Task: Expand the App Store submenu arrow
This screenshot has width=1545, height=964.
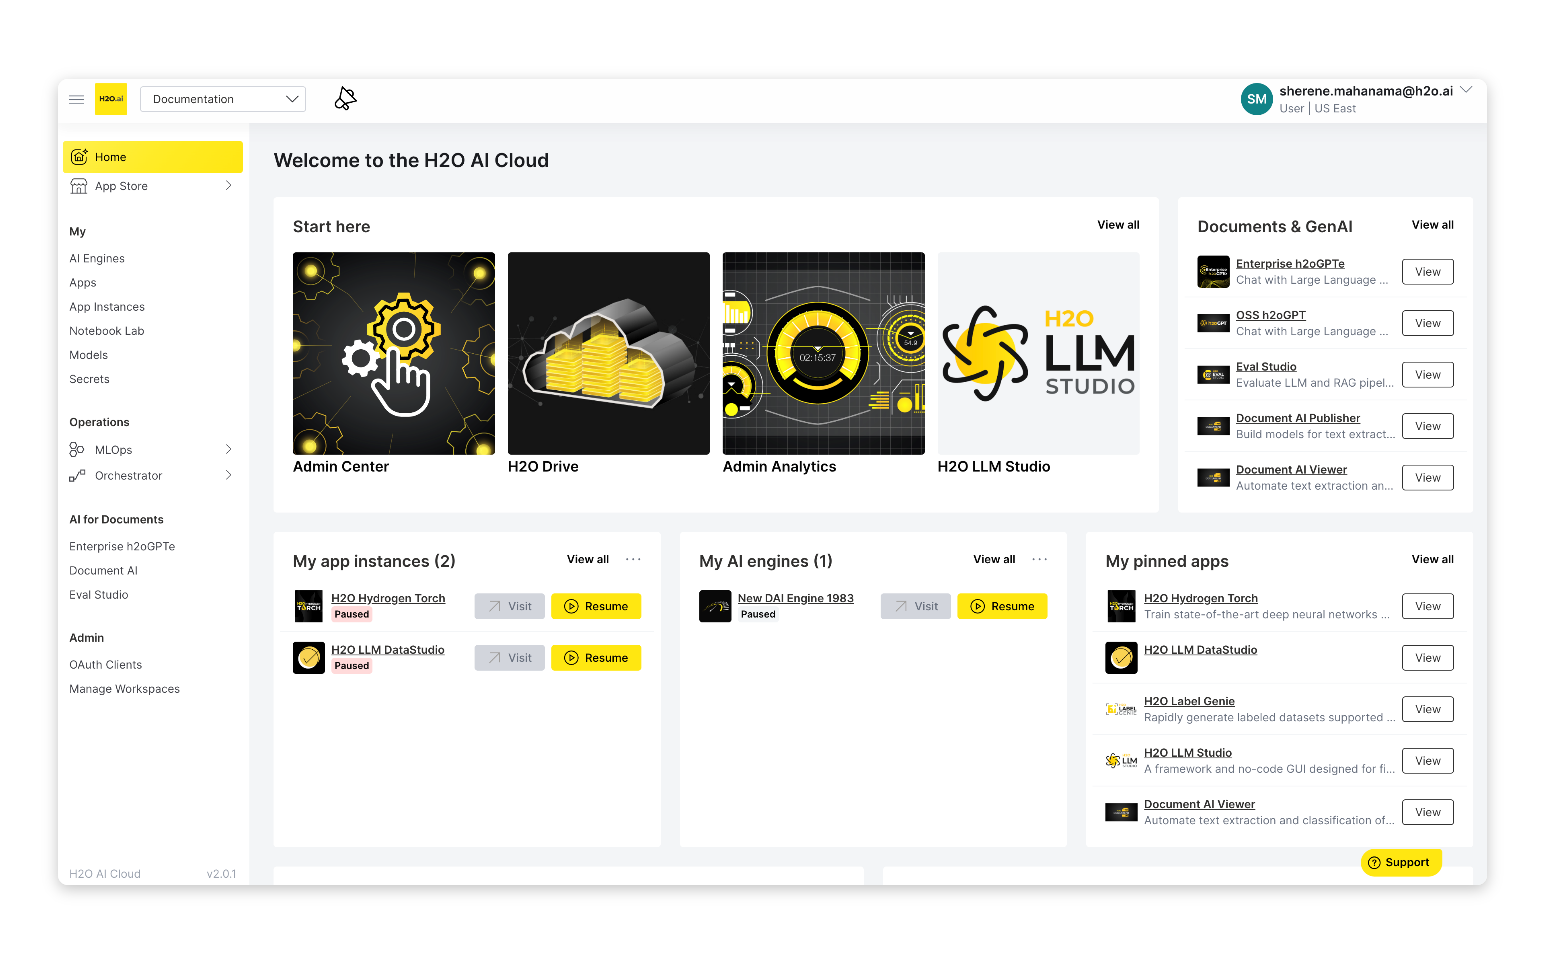Action: point(228,186)
